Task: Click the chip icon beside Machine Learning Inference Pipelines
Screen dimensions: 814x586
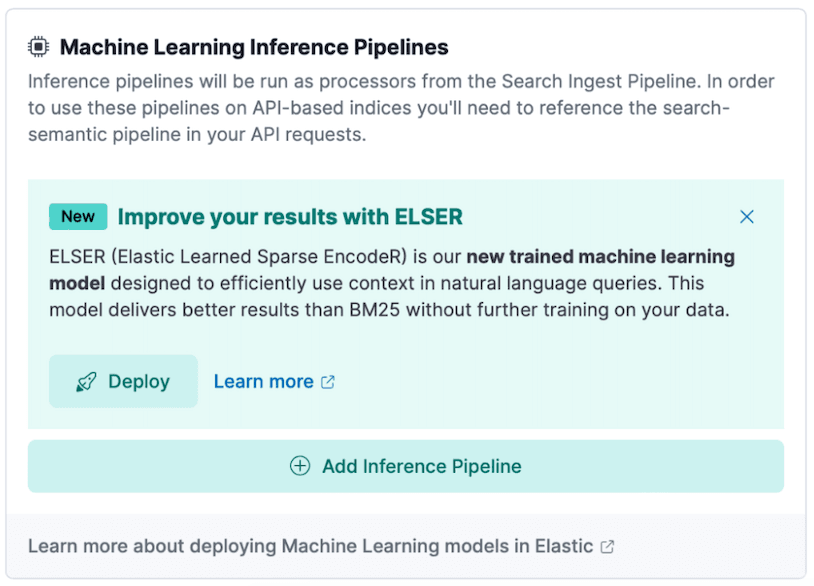Action: pyautogui.click(x=38, y=47)
